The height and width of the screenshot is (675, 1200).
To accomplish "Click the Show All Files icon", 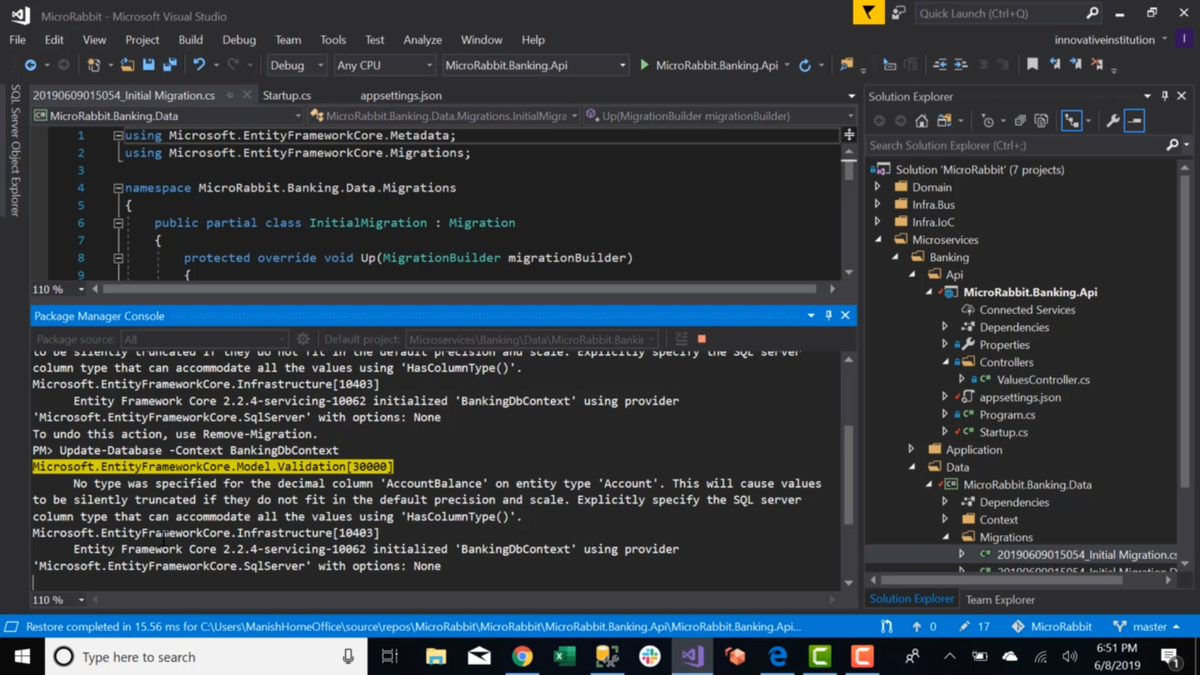I will [x=1042, y=121].
